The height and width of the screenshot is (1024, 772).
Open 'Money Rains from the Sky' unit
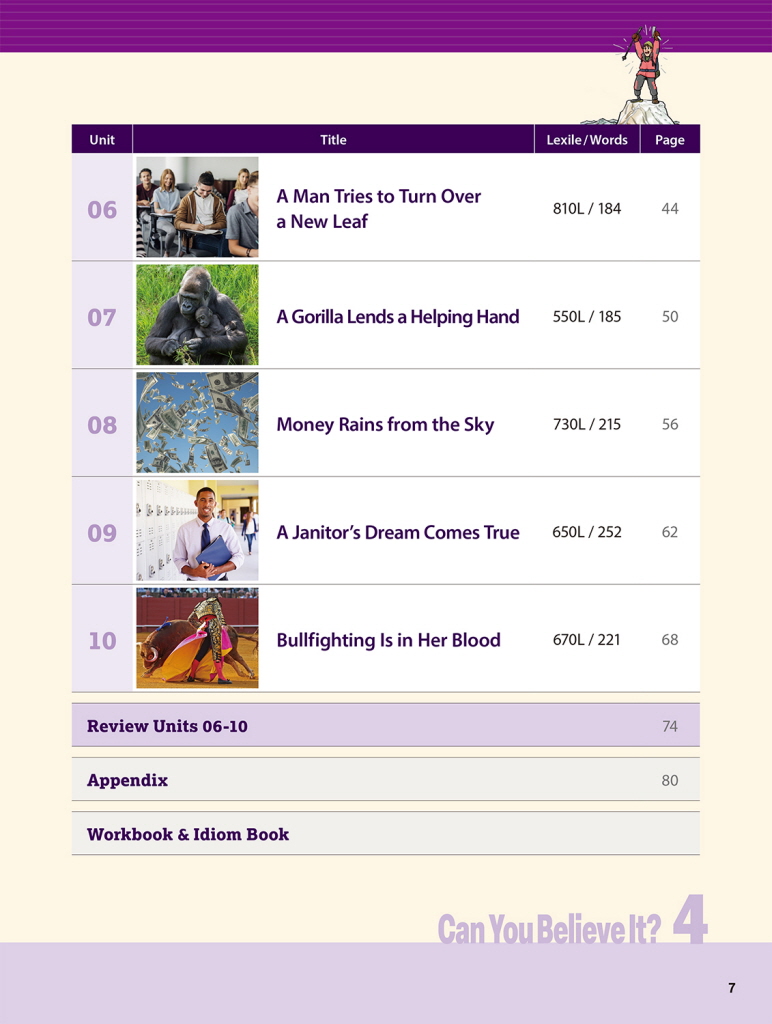pos(385,425)
